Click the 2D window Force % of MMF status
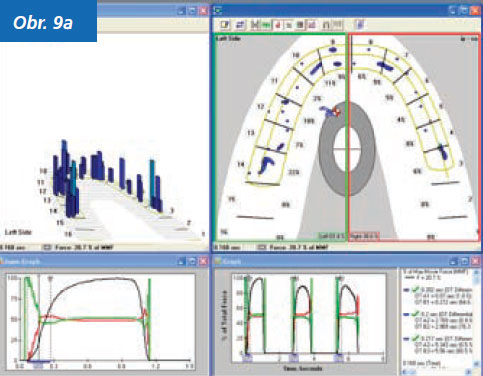The image size is (483, 376). coord(298,247)
